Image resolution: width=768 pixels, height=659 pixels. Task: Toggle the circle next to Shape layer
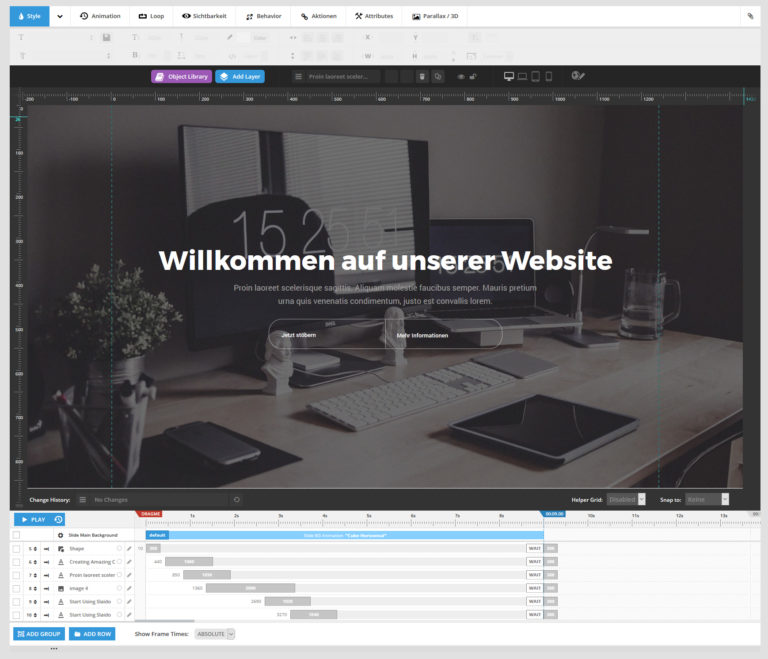pos(119,548)
